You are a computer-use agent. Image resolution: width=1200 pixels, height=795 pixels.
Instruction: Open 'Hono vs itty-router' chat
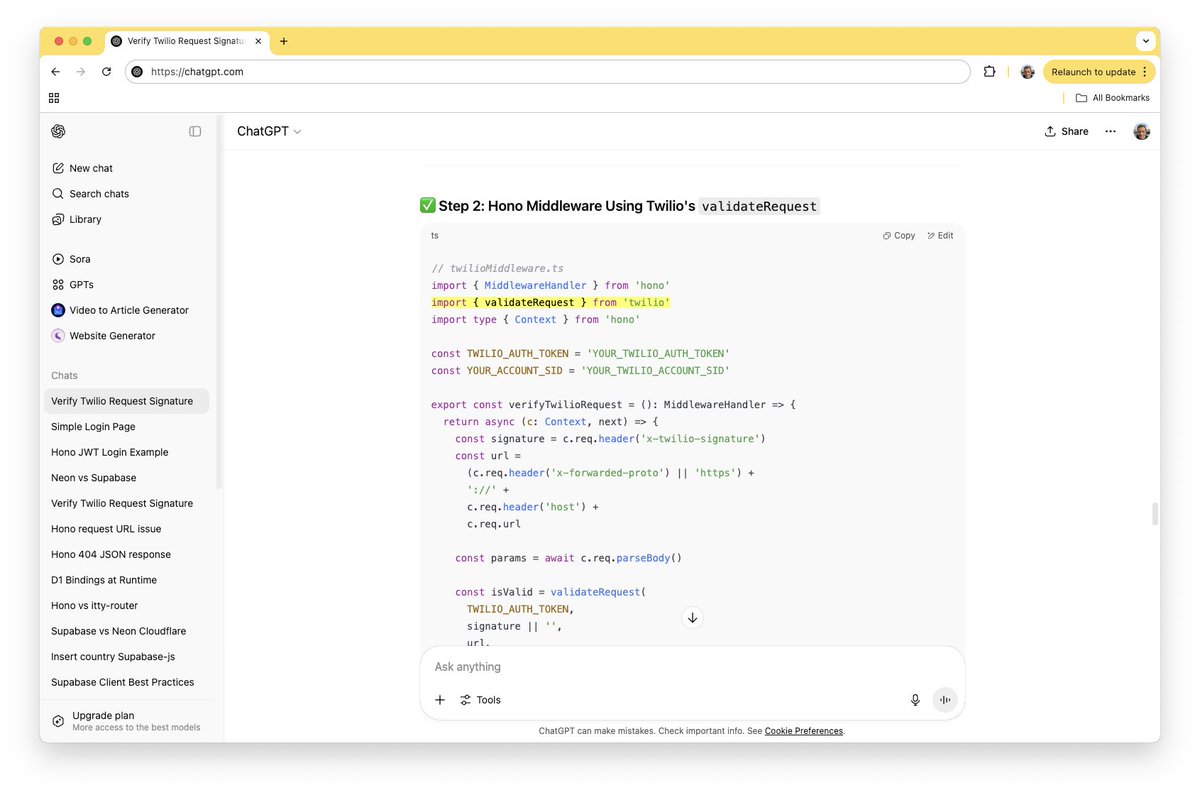click(127, 605)
